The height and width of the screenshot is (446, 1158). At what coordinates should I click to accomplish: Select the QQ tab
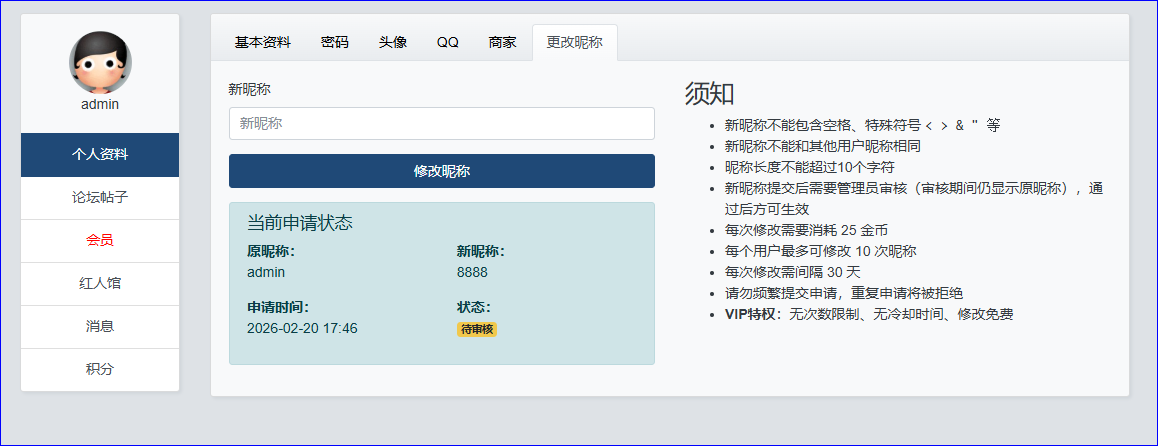tap(448, 43)
